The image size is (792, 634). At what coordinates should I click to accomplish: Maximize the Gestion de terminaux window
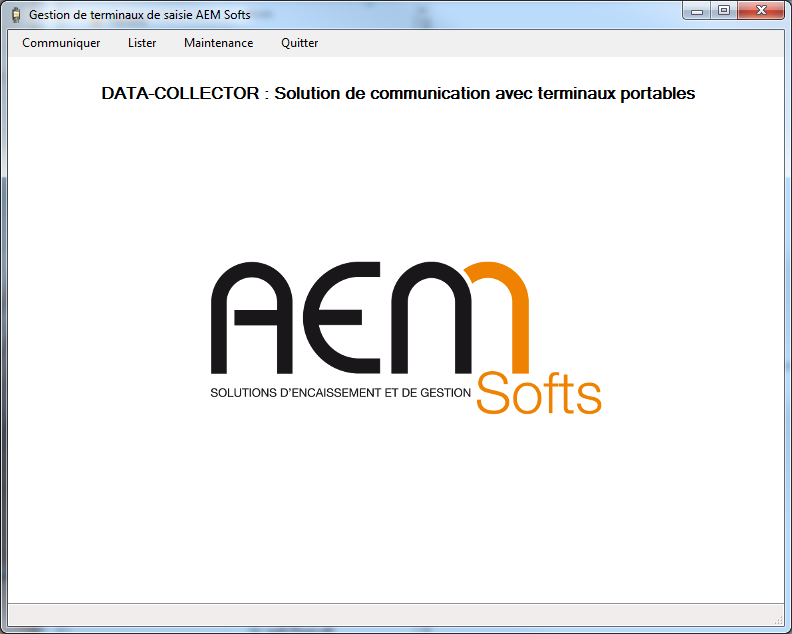723,11
